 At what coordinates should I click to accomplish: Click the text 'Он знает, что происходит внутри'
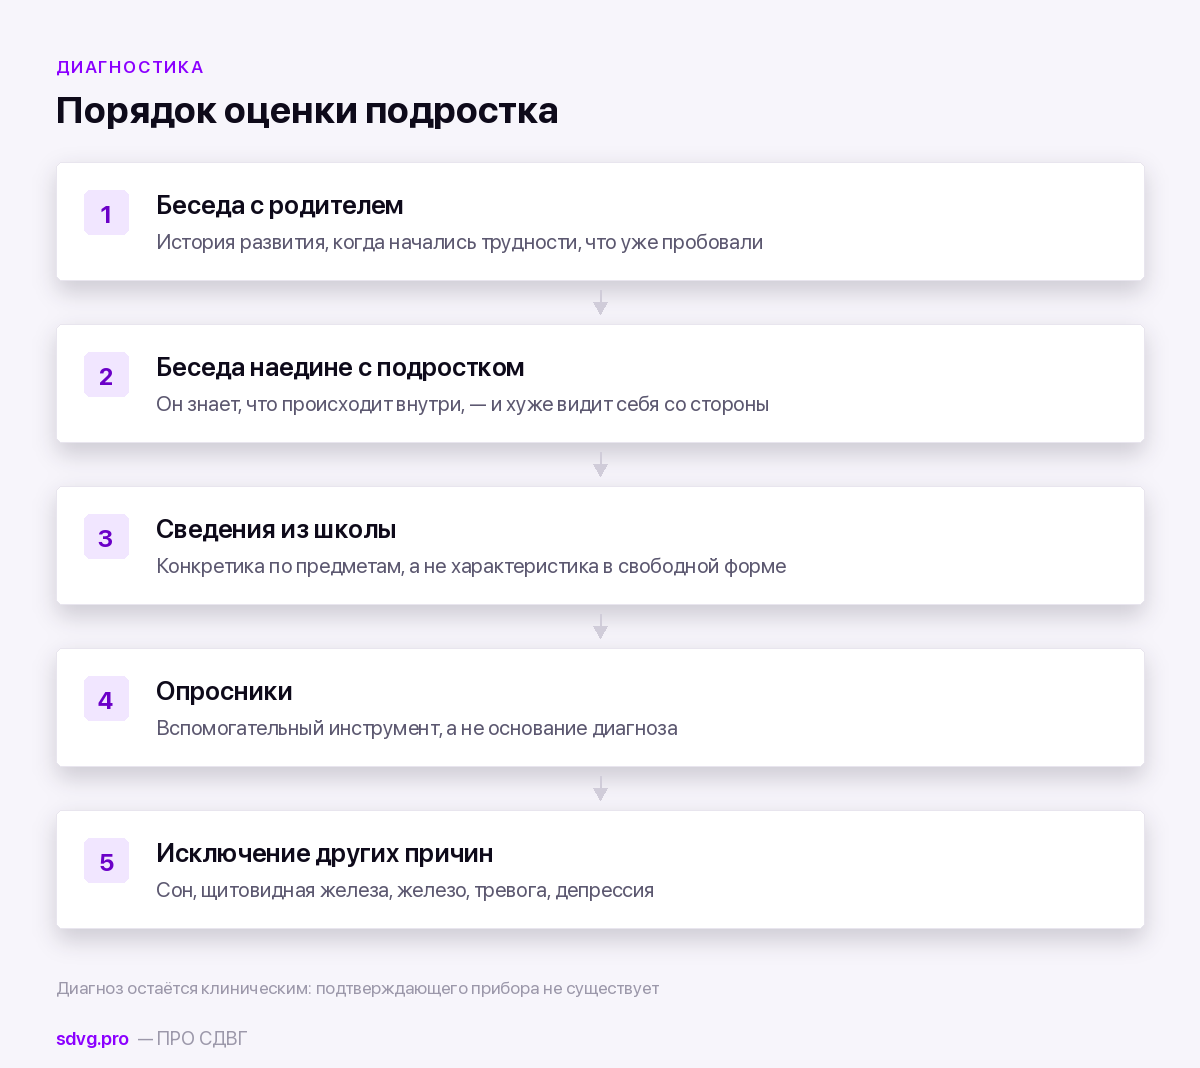pos(310,404)
